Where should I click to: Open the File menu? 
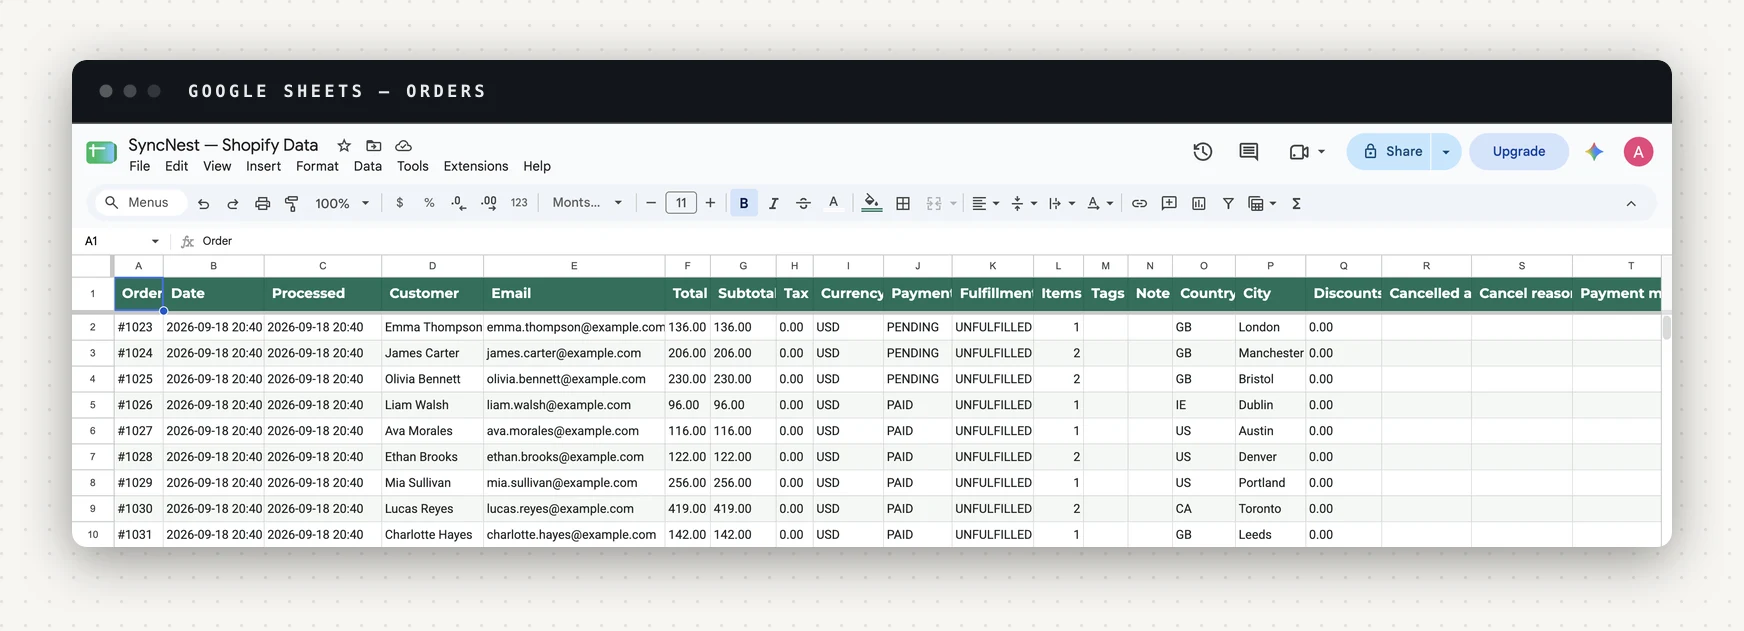pyautogui.click(x=139, y=166)
